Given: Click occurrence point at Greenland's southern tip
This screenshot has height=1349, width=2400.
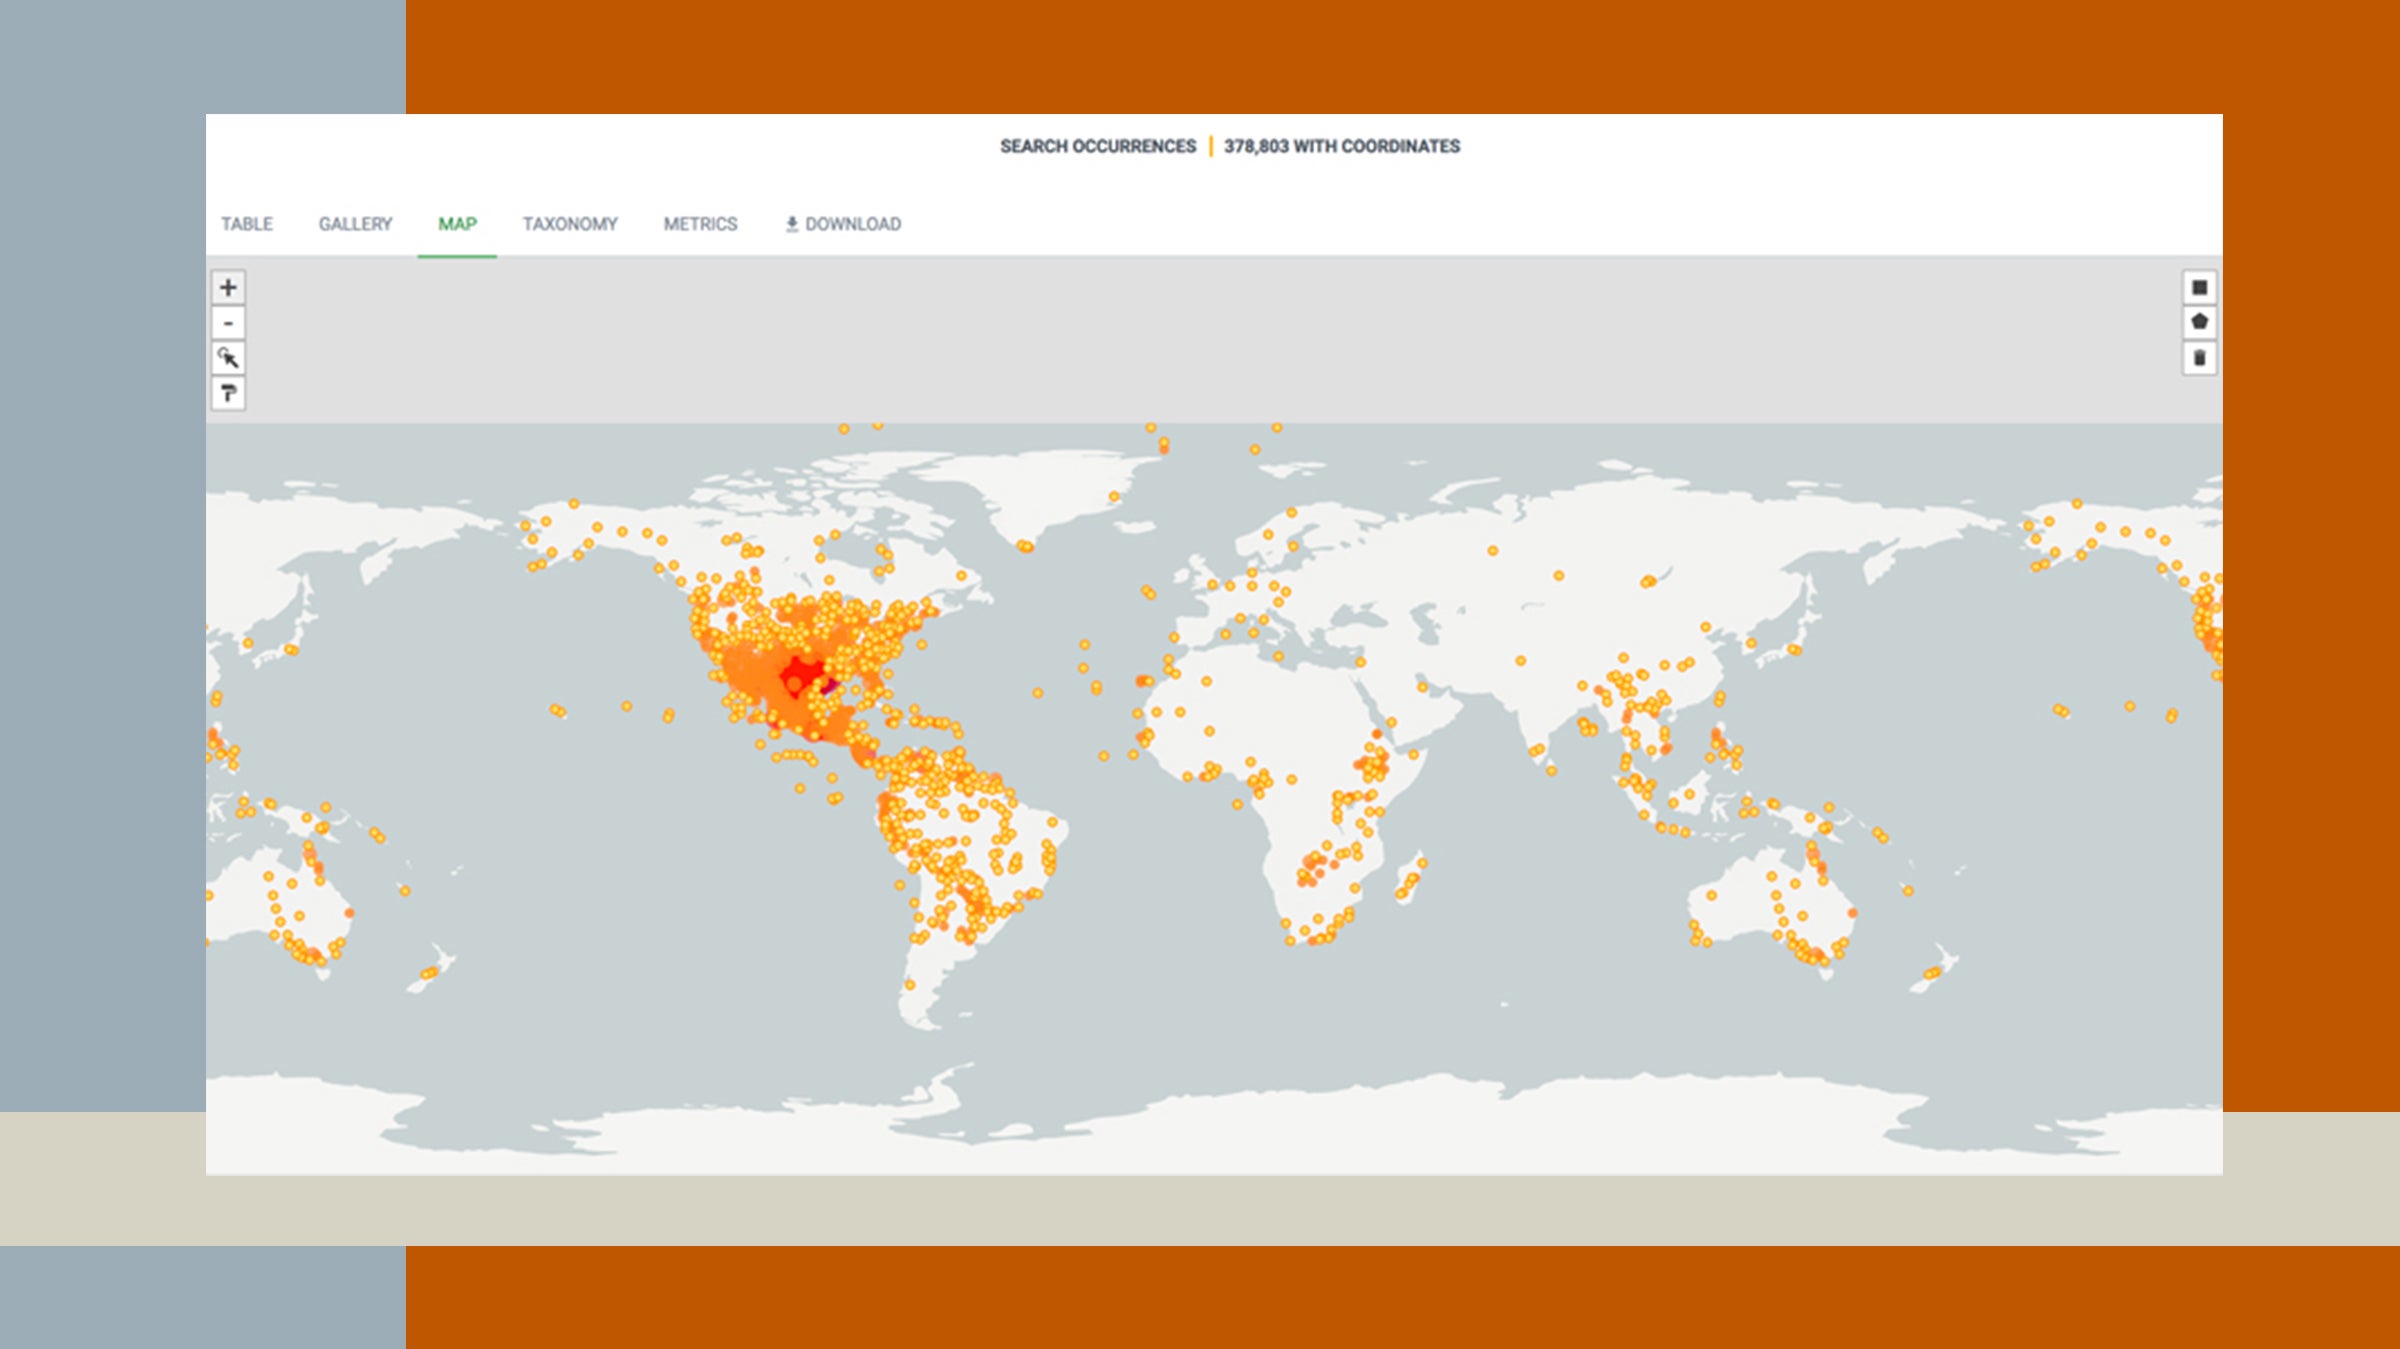Looking at the screenshot, I should click(1024, 546).
